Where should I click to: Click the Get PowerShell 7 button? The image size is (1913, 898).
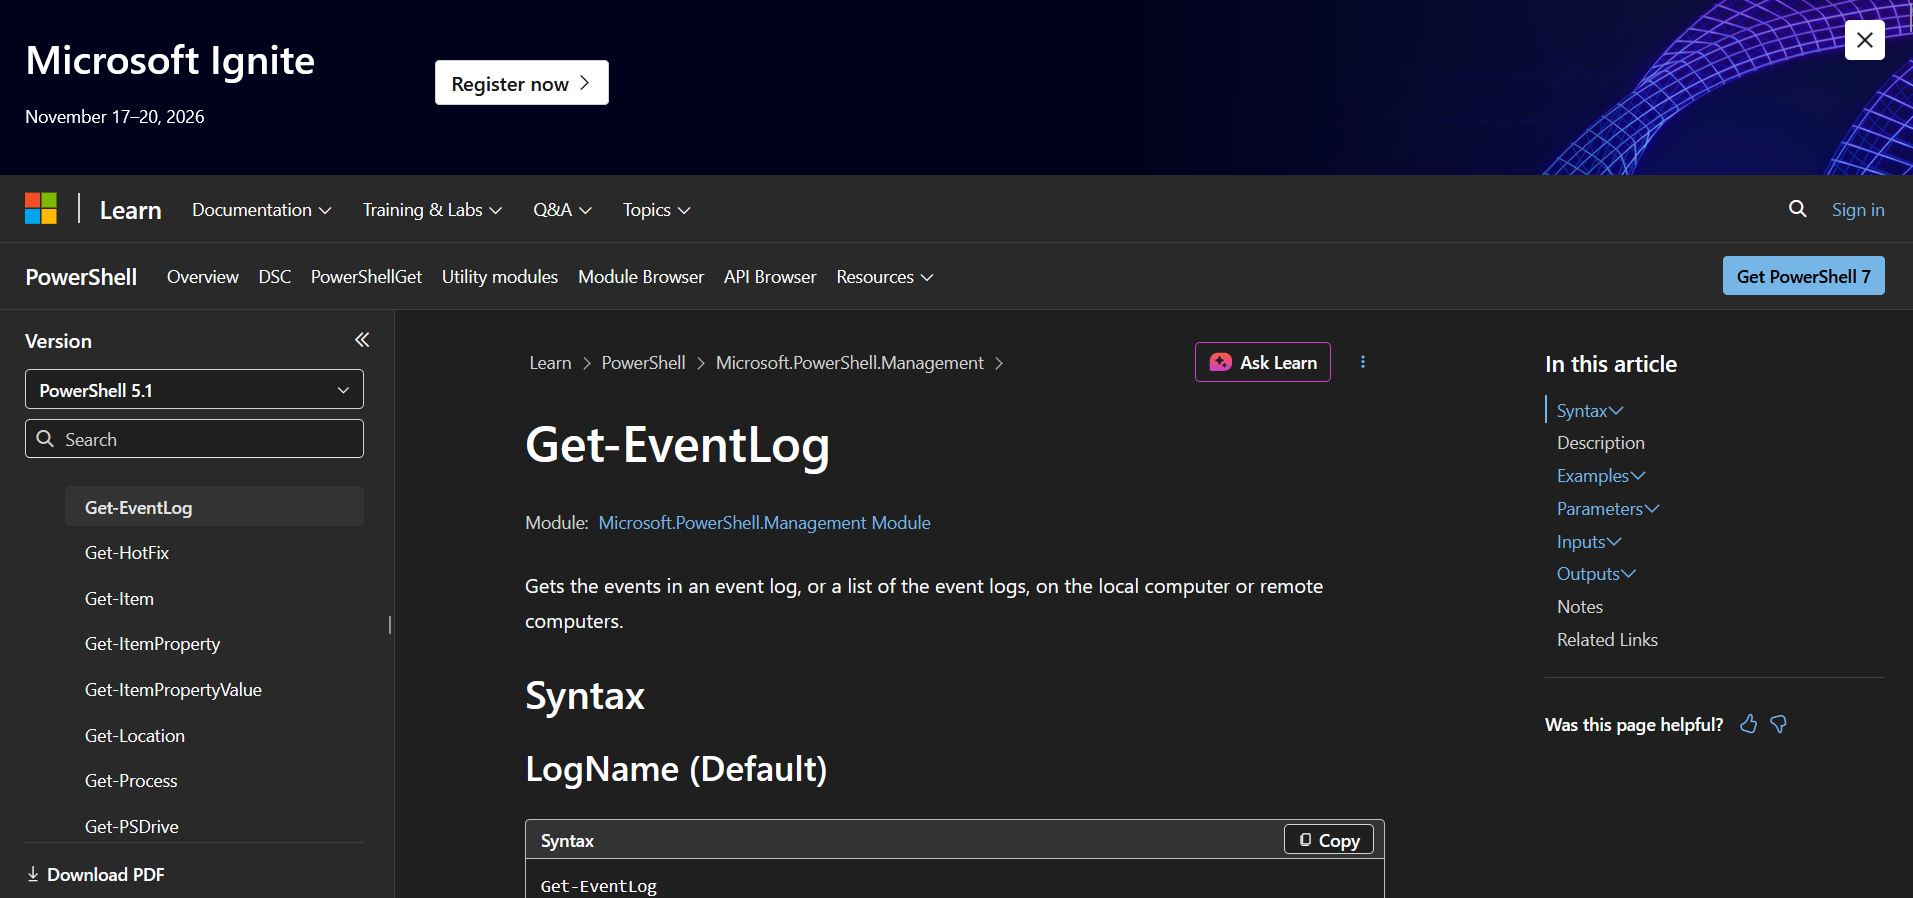[x=1803, y=276]
